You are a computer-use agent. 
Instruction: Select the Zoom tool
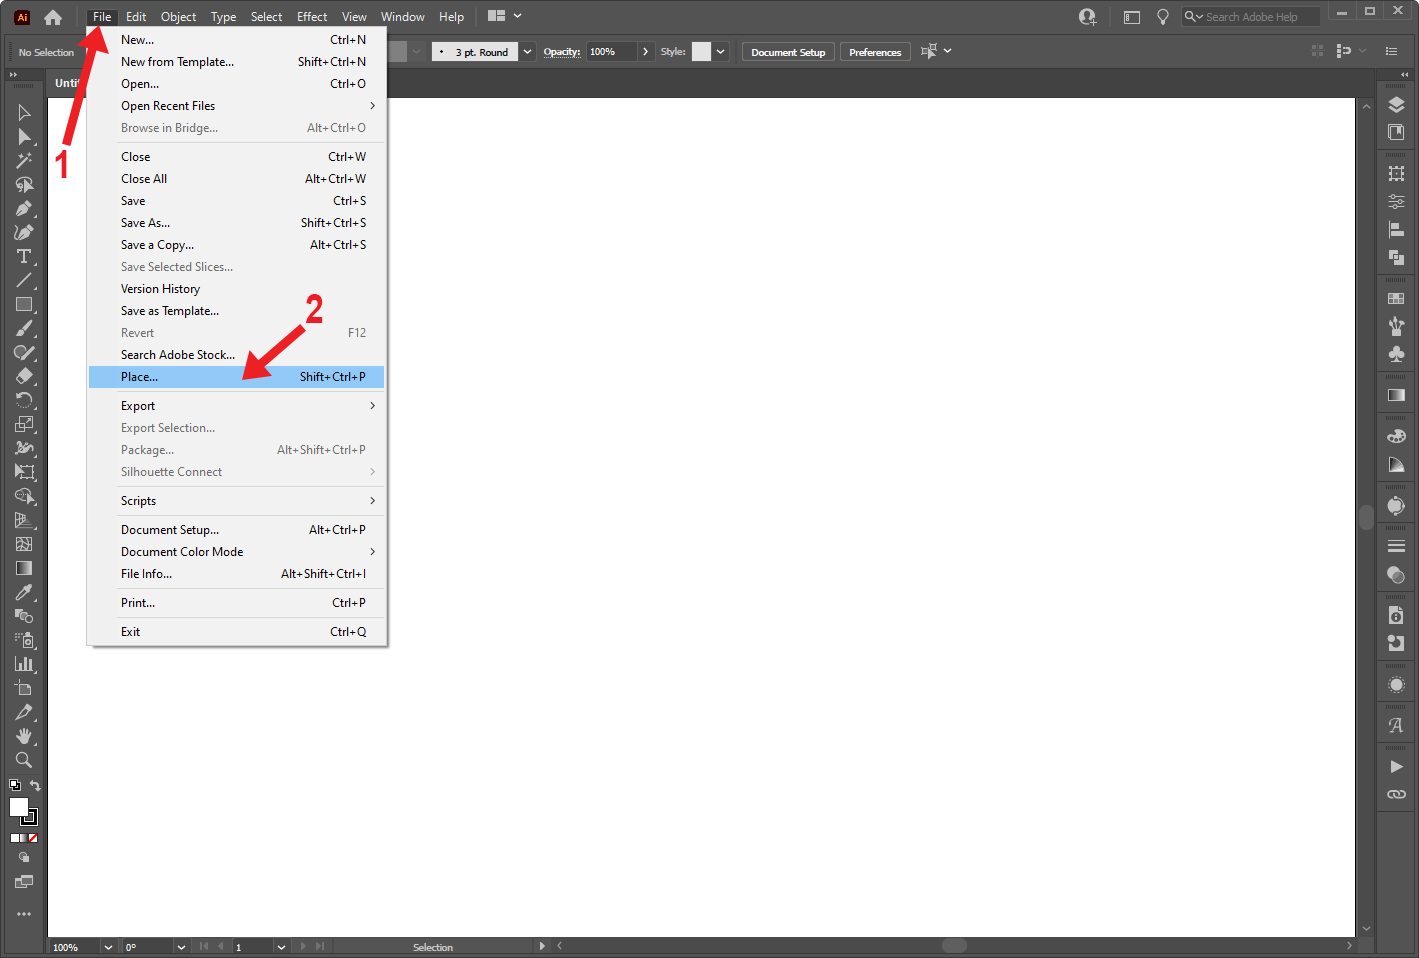[x=24, y=761]
